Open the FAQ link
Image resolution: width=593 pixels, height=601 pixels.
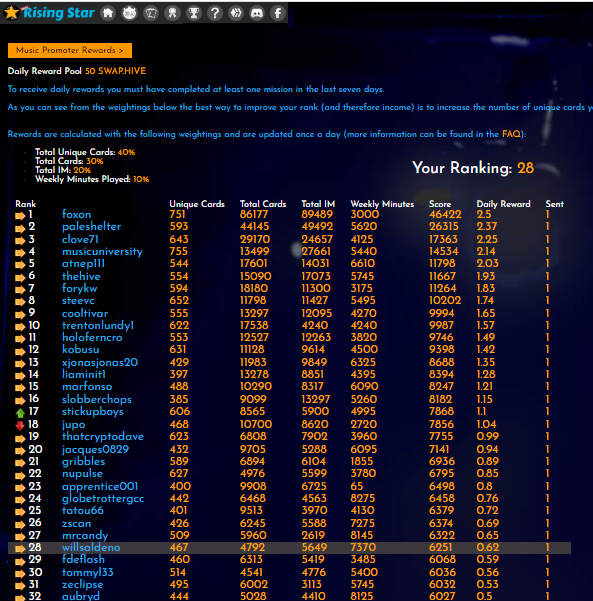tap(512, 134)
